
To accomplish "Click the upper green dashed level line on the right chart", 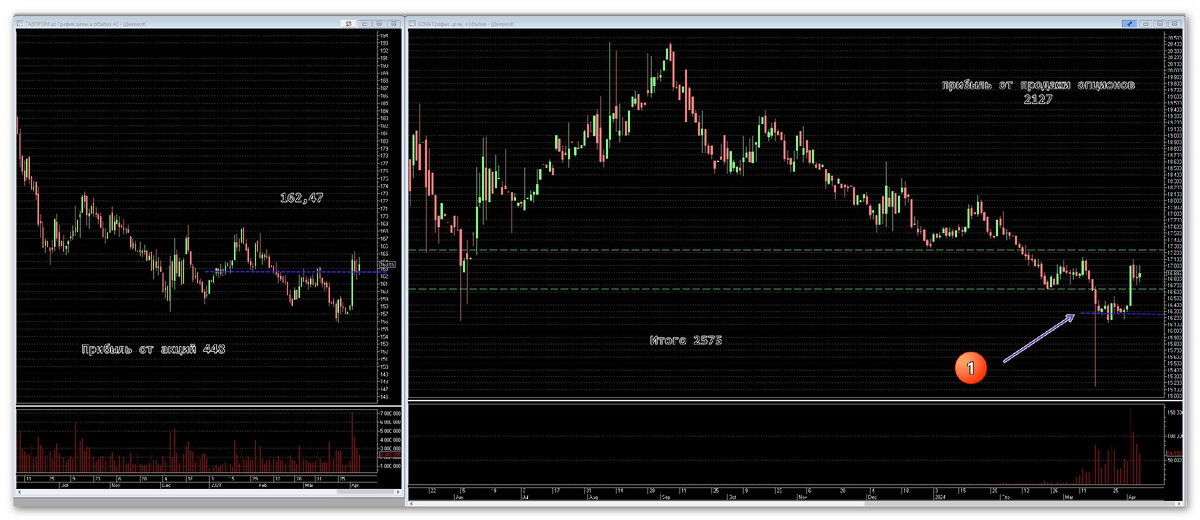I will (785, 250).
